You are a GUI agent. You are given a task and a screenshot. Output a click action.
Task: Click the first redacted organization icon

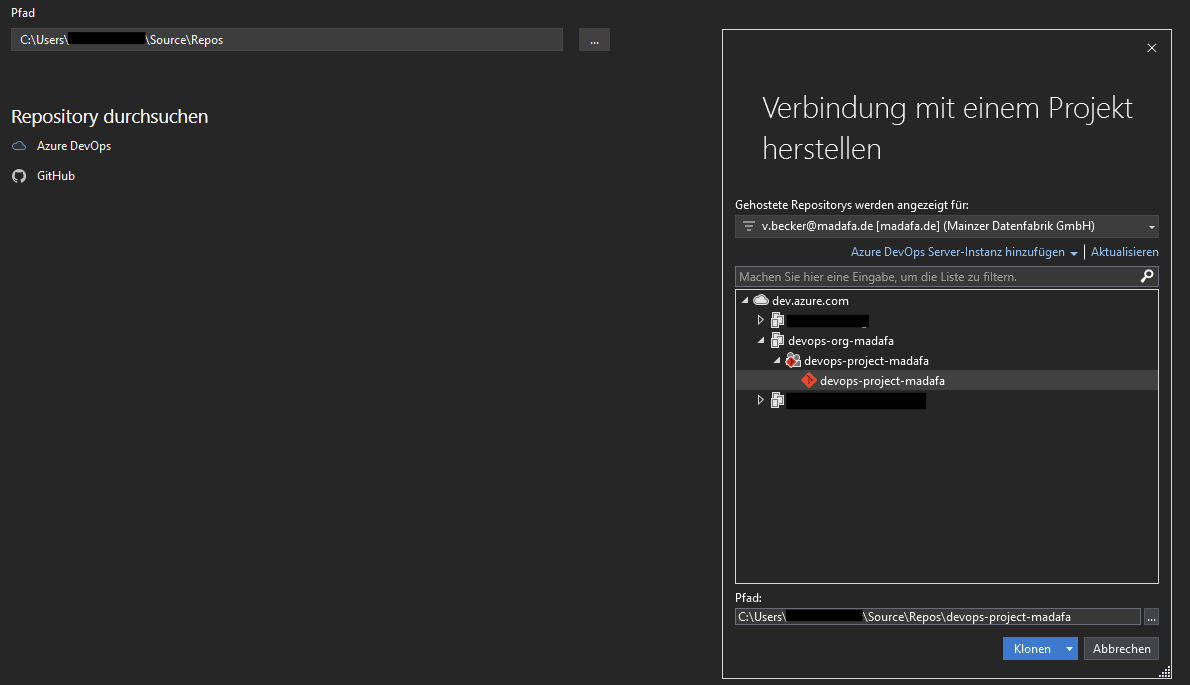[x=777, y=320]
